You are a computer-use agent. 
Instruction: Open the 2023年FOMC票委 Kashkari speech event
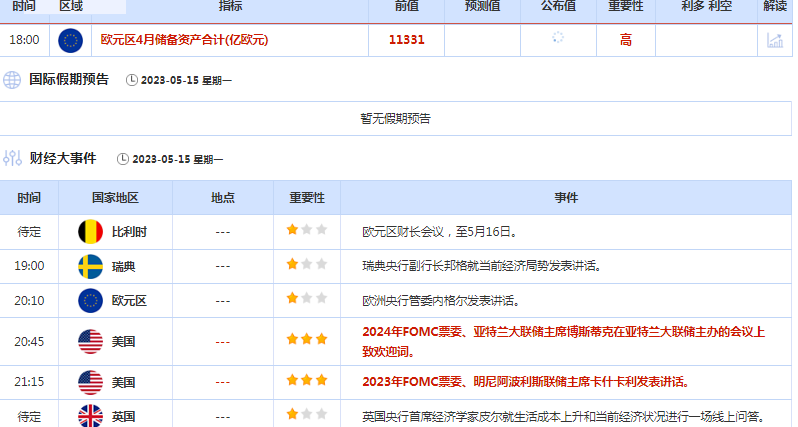point(525,382)
